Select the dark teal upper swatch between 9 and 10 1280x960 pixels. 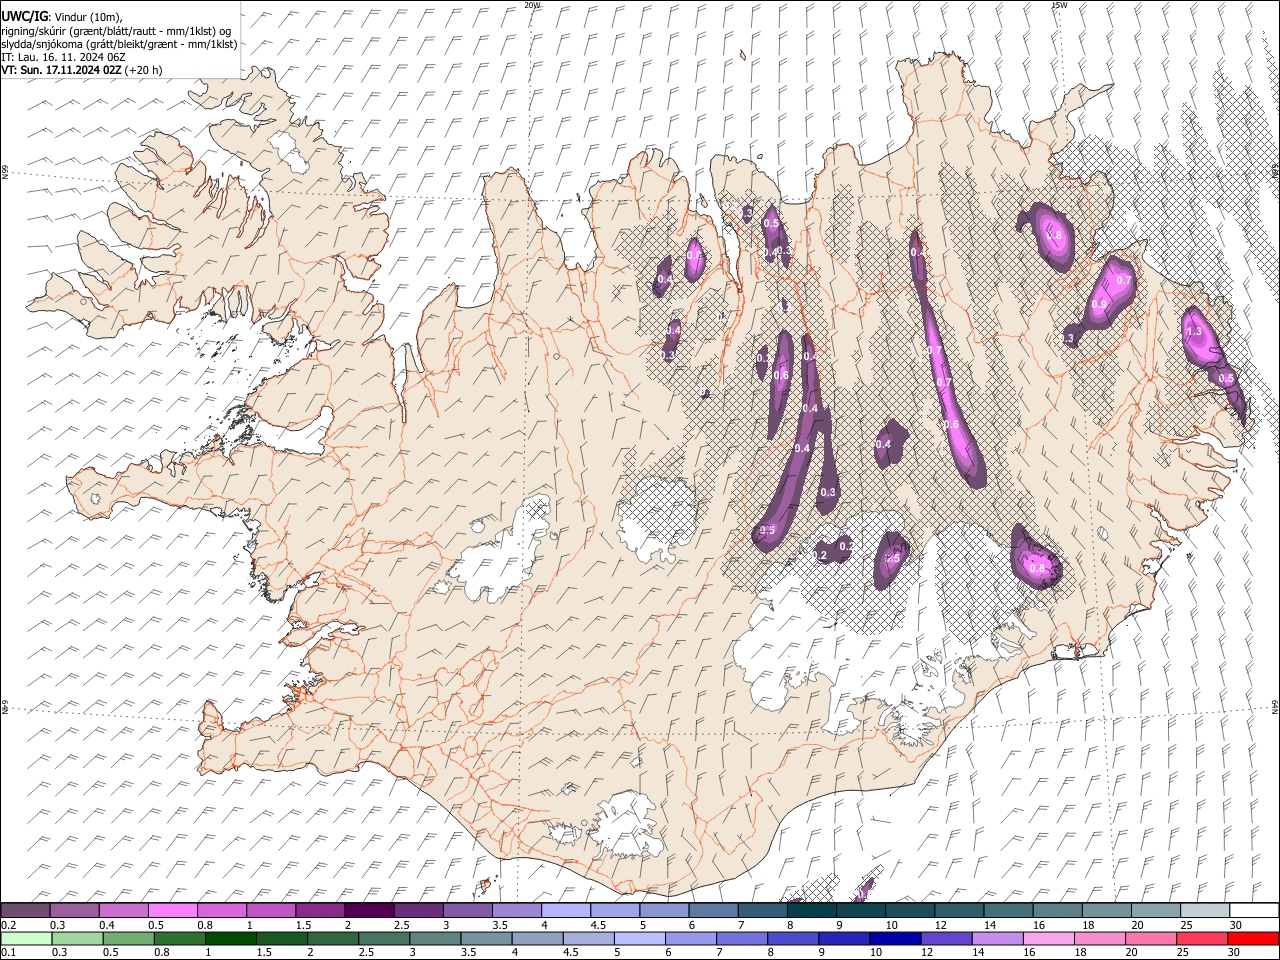[861, 910]
